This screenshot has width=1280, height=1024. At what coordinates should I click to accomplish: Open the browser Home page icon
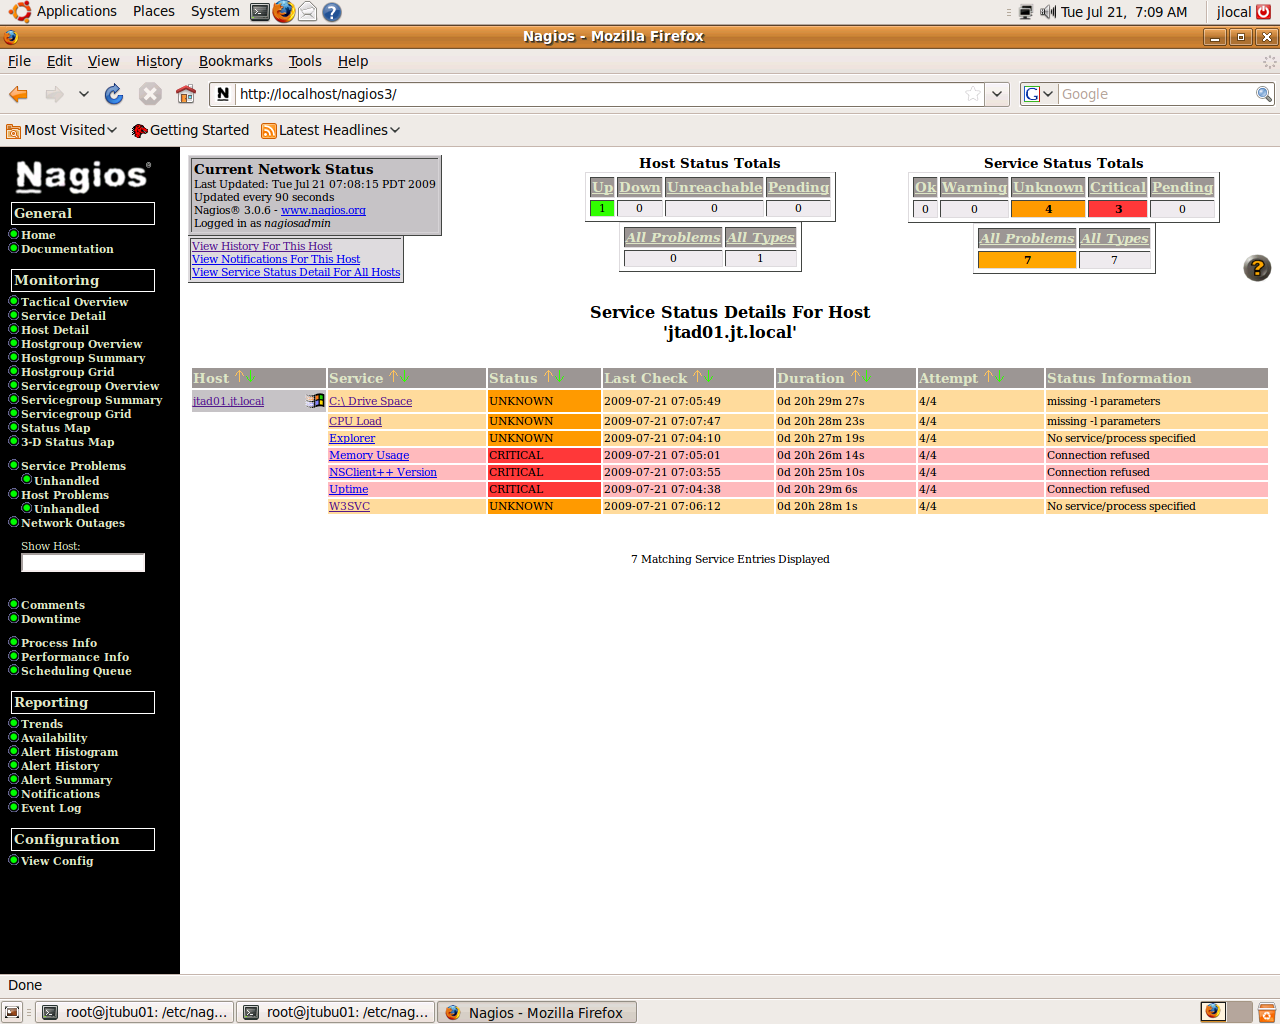pos(186,94)
